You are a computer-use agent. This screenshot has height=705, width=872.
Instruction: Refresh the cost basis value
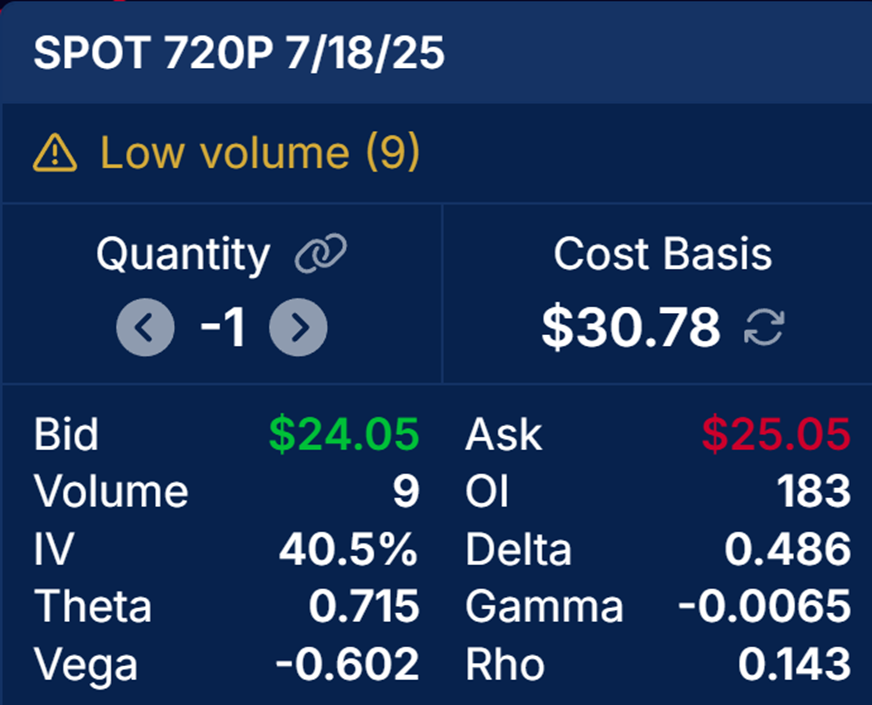[x=764, y=327]
